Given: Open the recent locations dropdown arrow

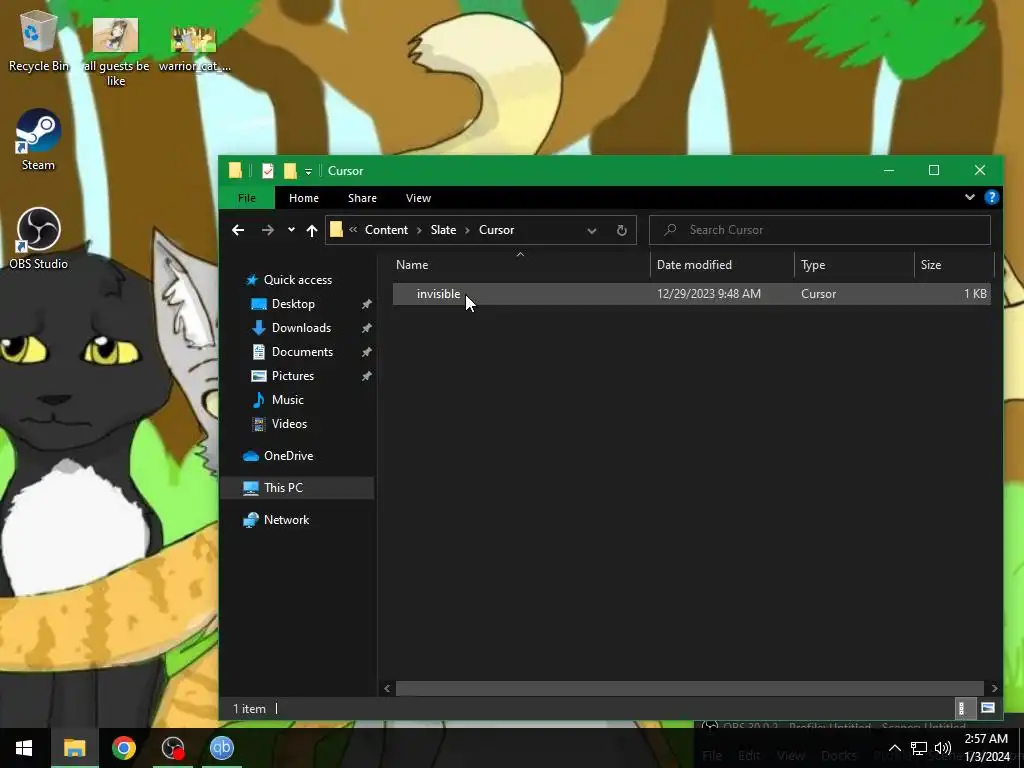Looking at the screenshot, I should [x=291, y=230].
